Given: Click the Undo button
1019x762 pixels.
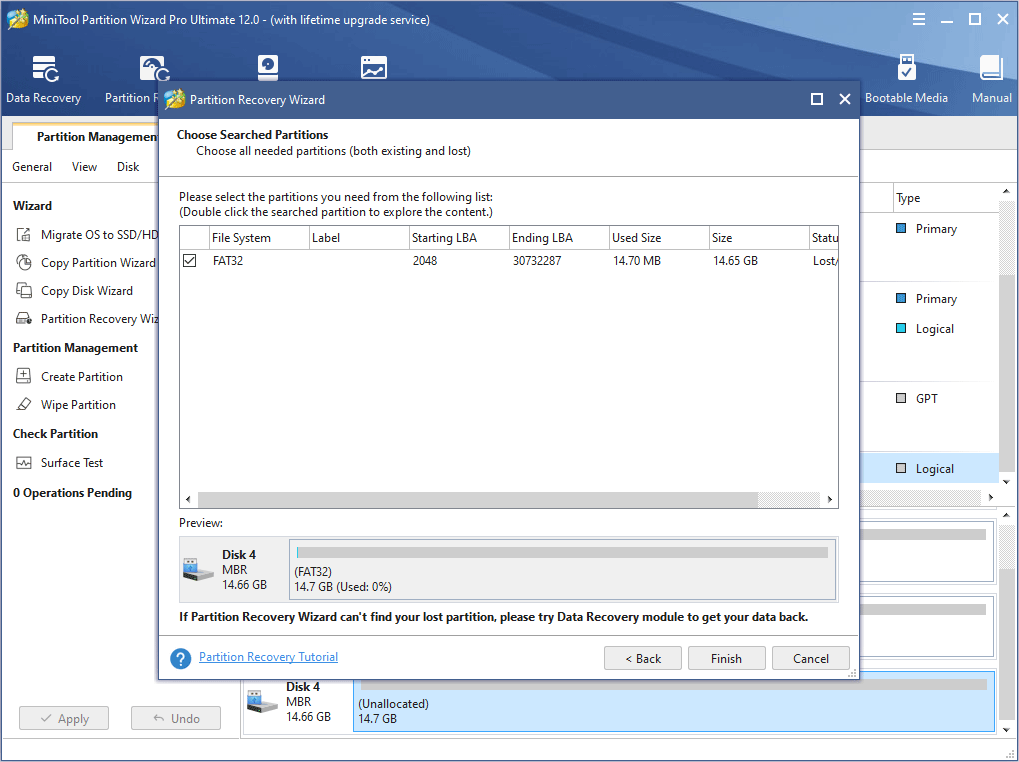Looking at the screenshot, I should click(x=176, y=718).
